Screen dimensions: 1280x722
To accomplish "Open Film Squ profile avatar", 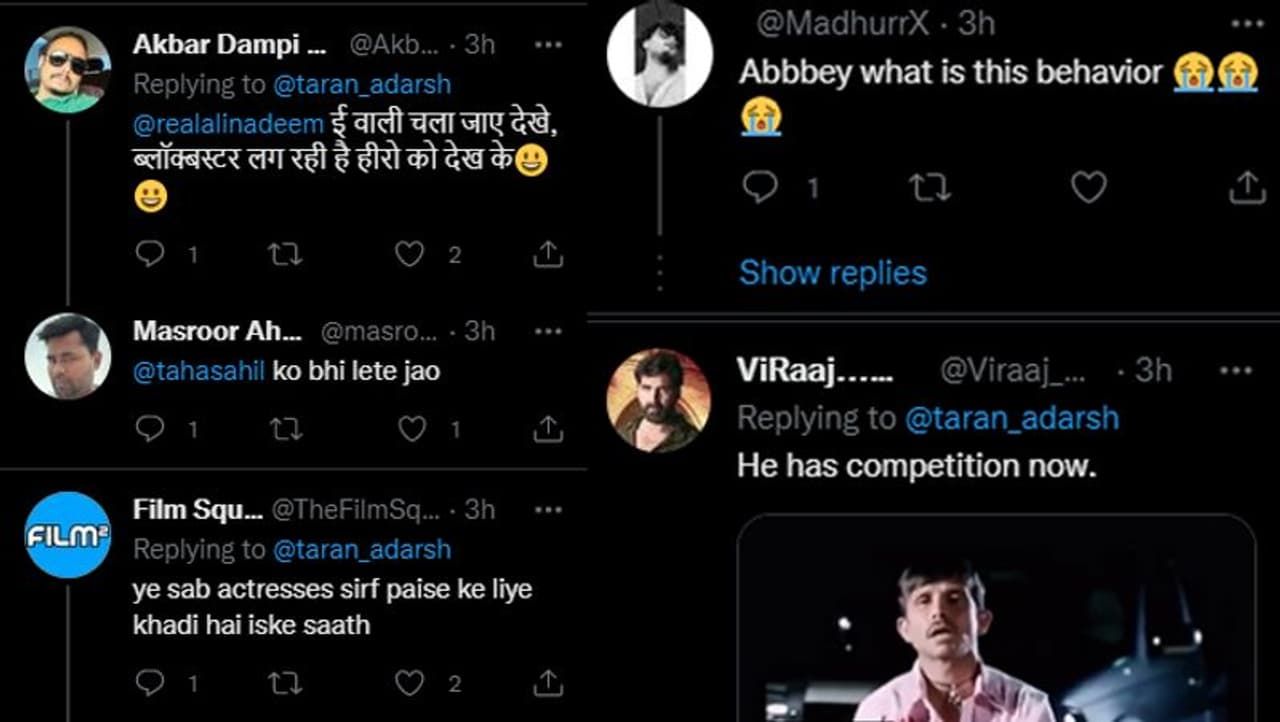I will [68, 534].
